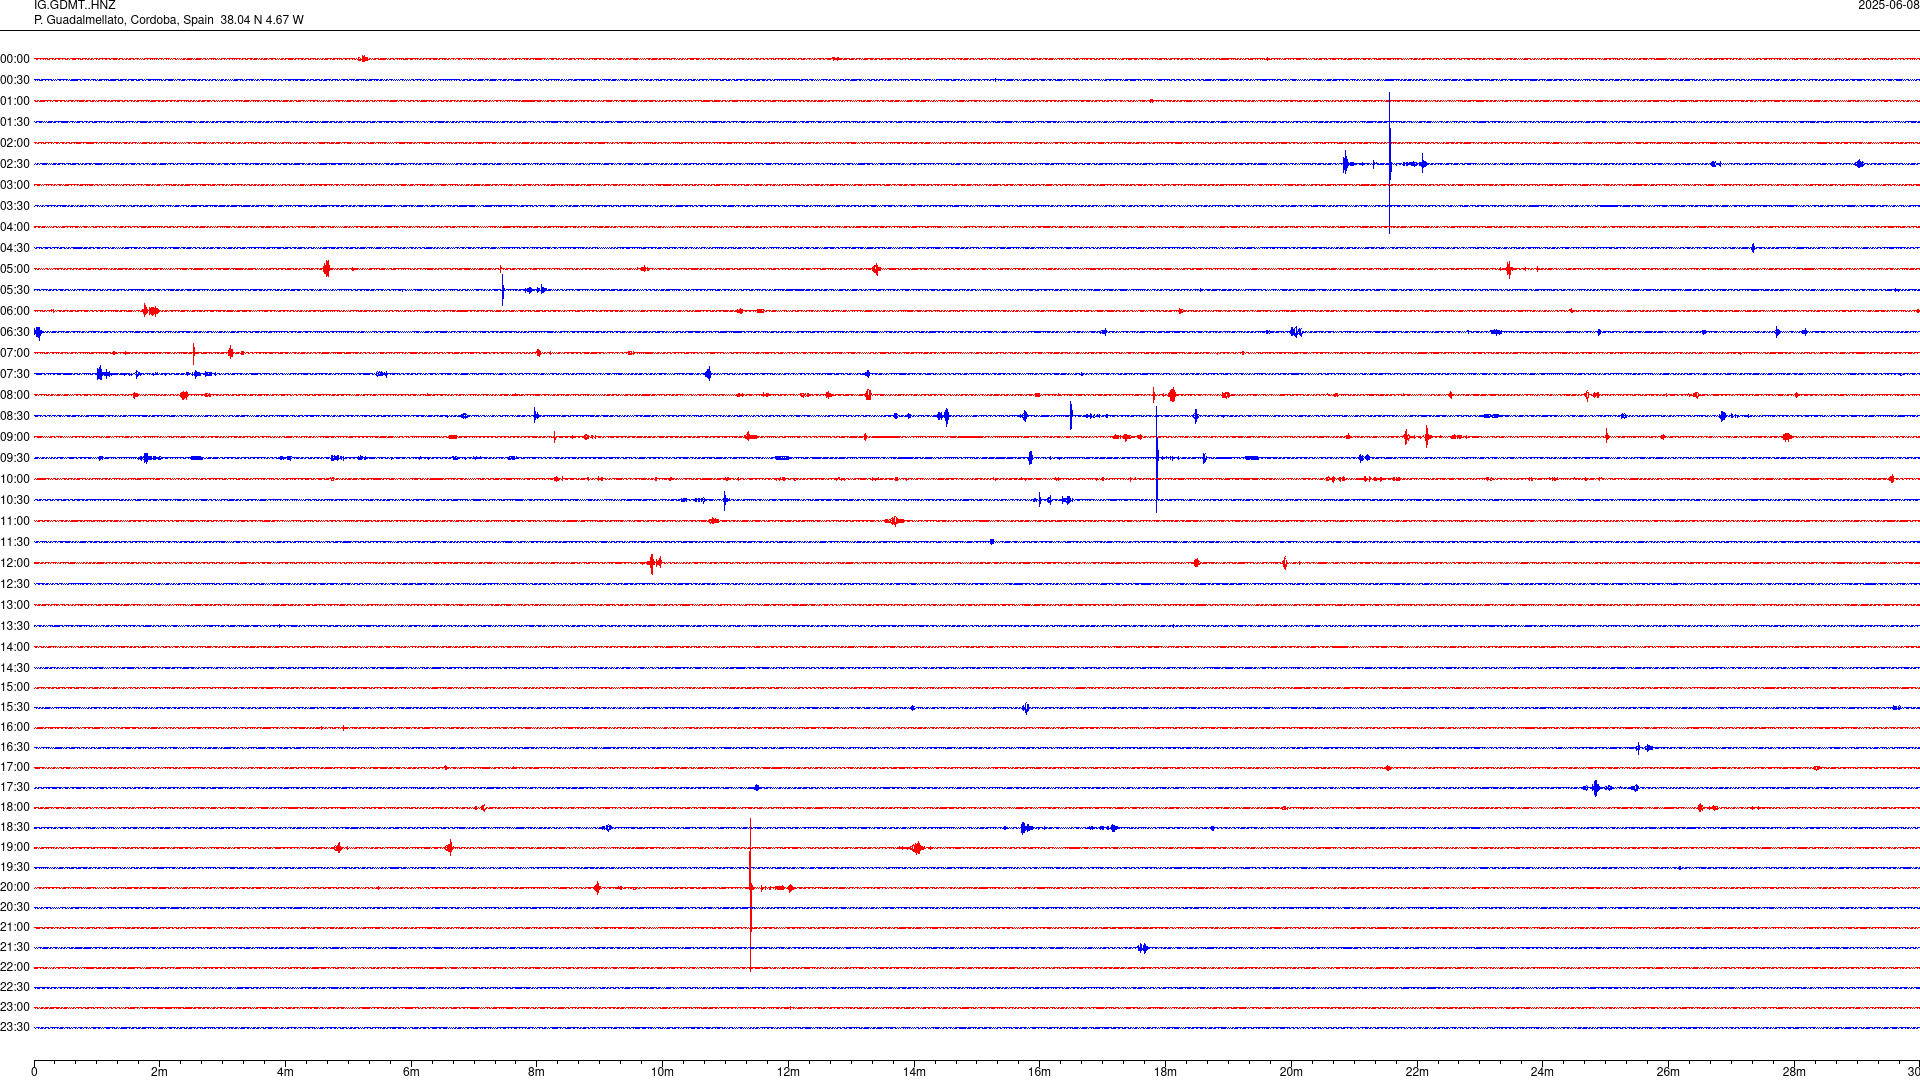Click the 8m tick on time axis
Image resolution: width=1920 pixels, height=1080 pixels.
coord(537,1072)
